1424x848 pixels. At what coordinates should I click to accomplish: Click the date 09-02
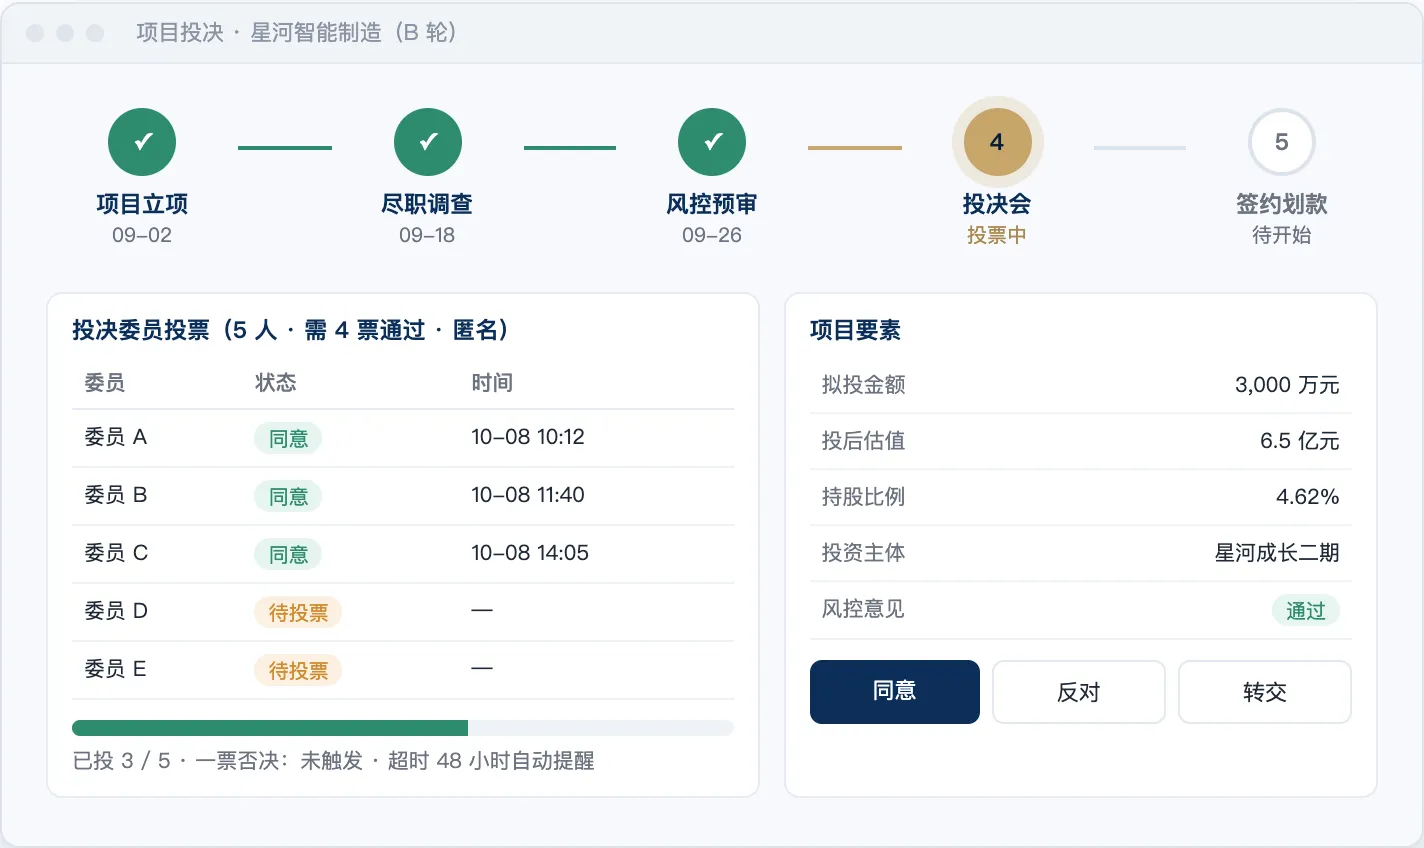[x=142, y=235]
